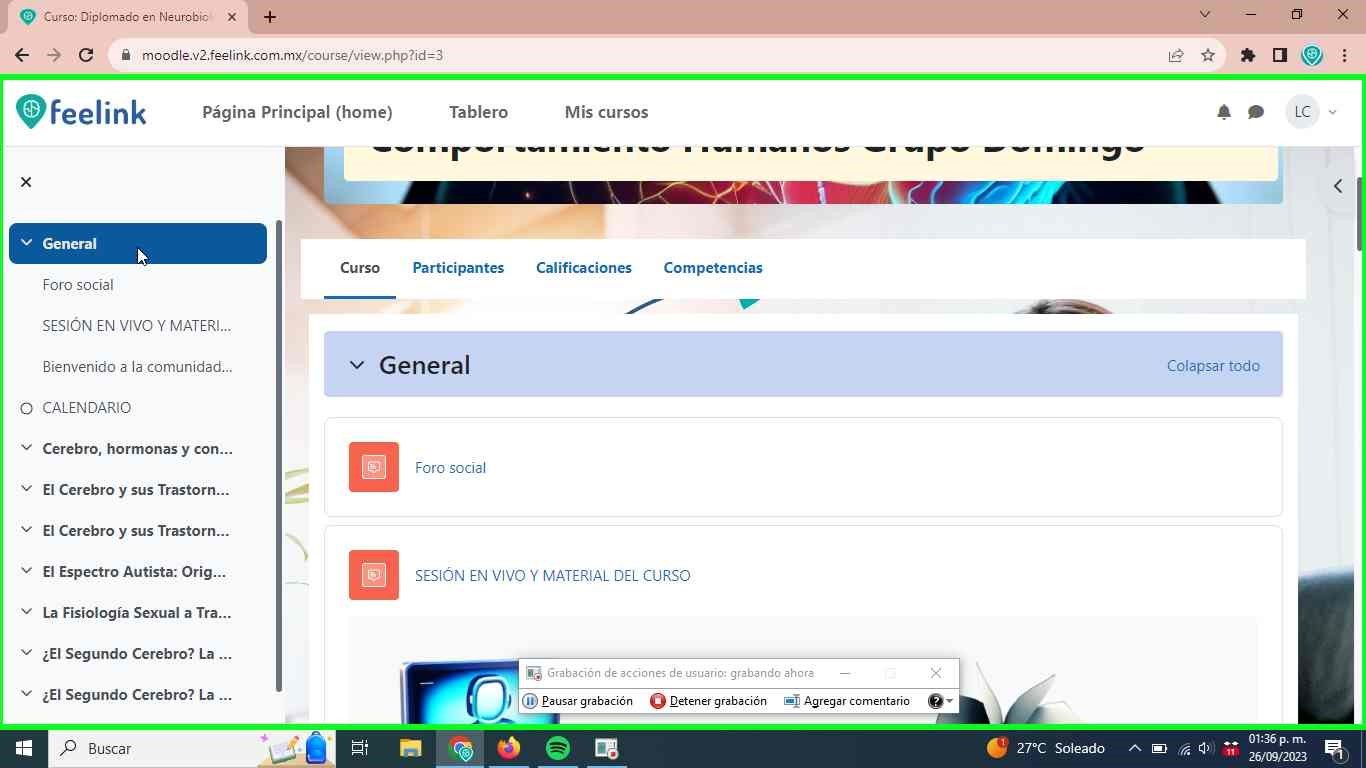Collapse the right block drawer chevron
This screenshot has width=1366, height=768.
point(1337,185)
